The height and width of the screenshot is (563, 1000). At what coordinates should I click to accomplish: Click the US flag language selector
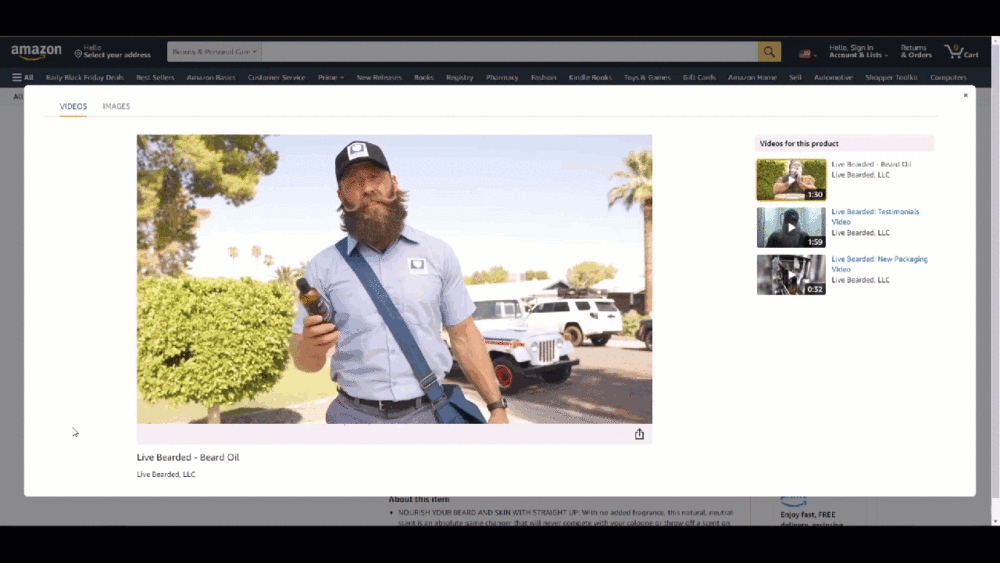click(807, 54)
